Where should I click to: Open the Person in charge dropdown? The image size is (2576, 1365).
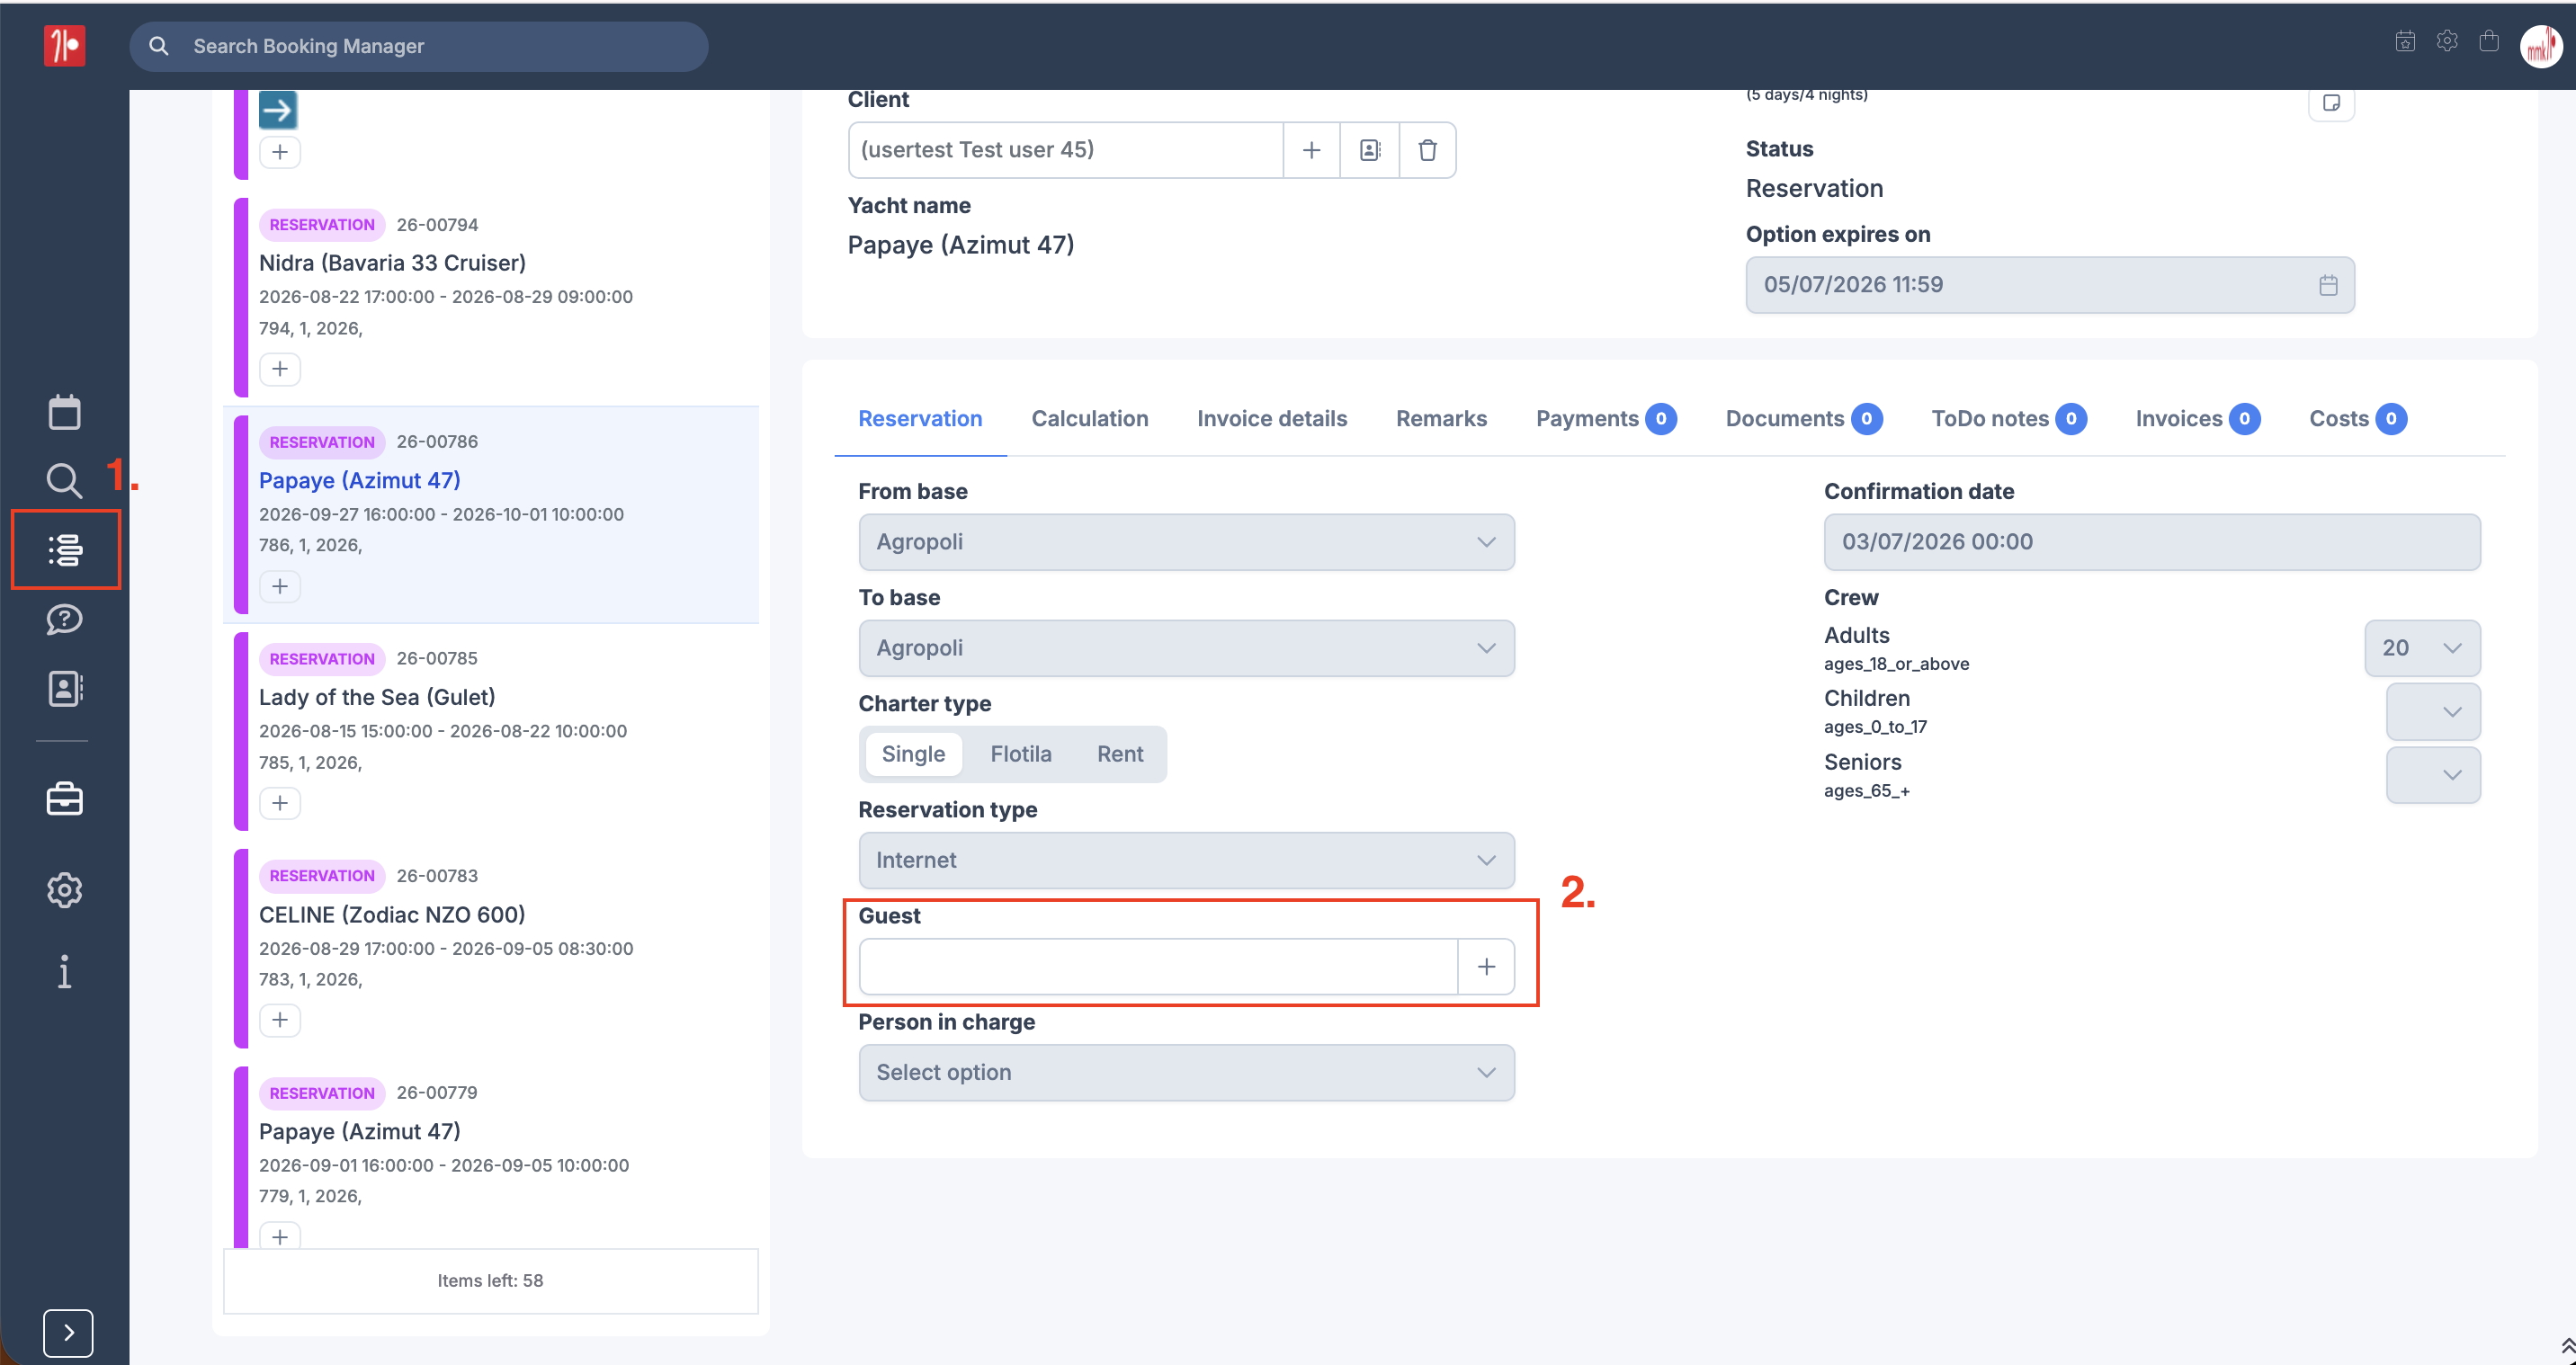click(1186, 1072)
